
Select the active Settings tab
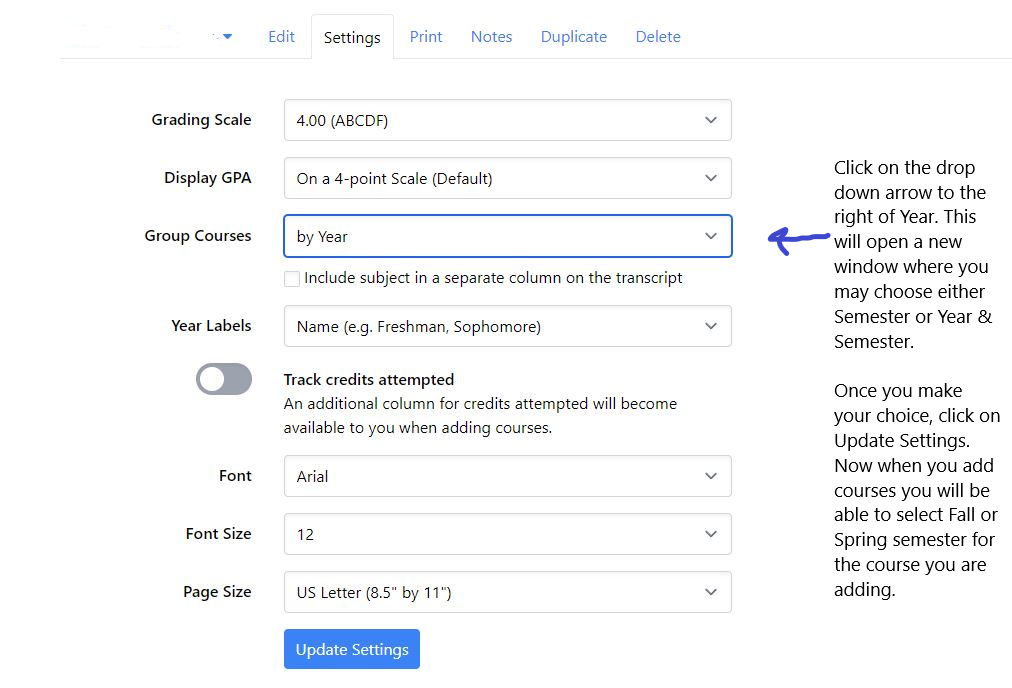pos(352,38)
